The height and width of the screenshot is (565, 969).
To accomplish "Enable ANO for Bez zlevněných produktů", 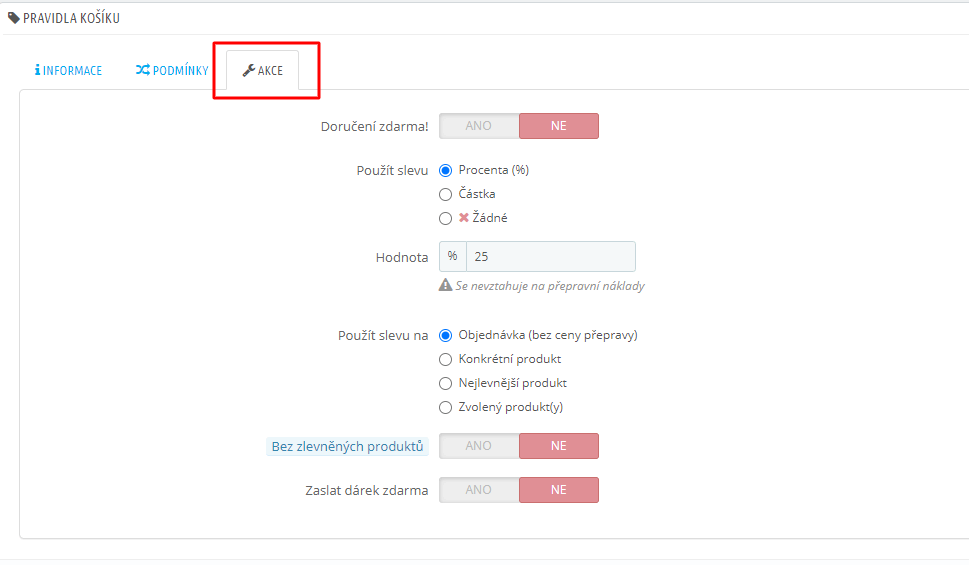I will pos(479,446).
